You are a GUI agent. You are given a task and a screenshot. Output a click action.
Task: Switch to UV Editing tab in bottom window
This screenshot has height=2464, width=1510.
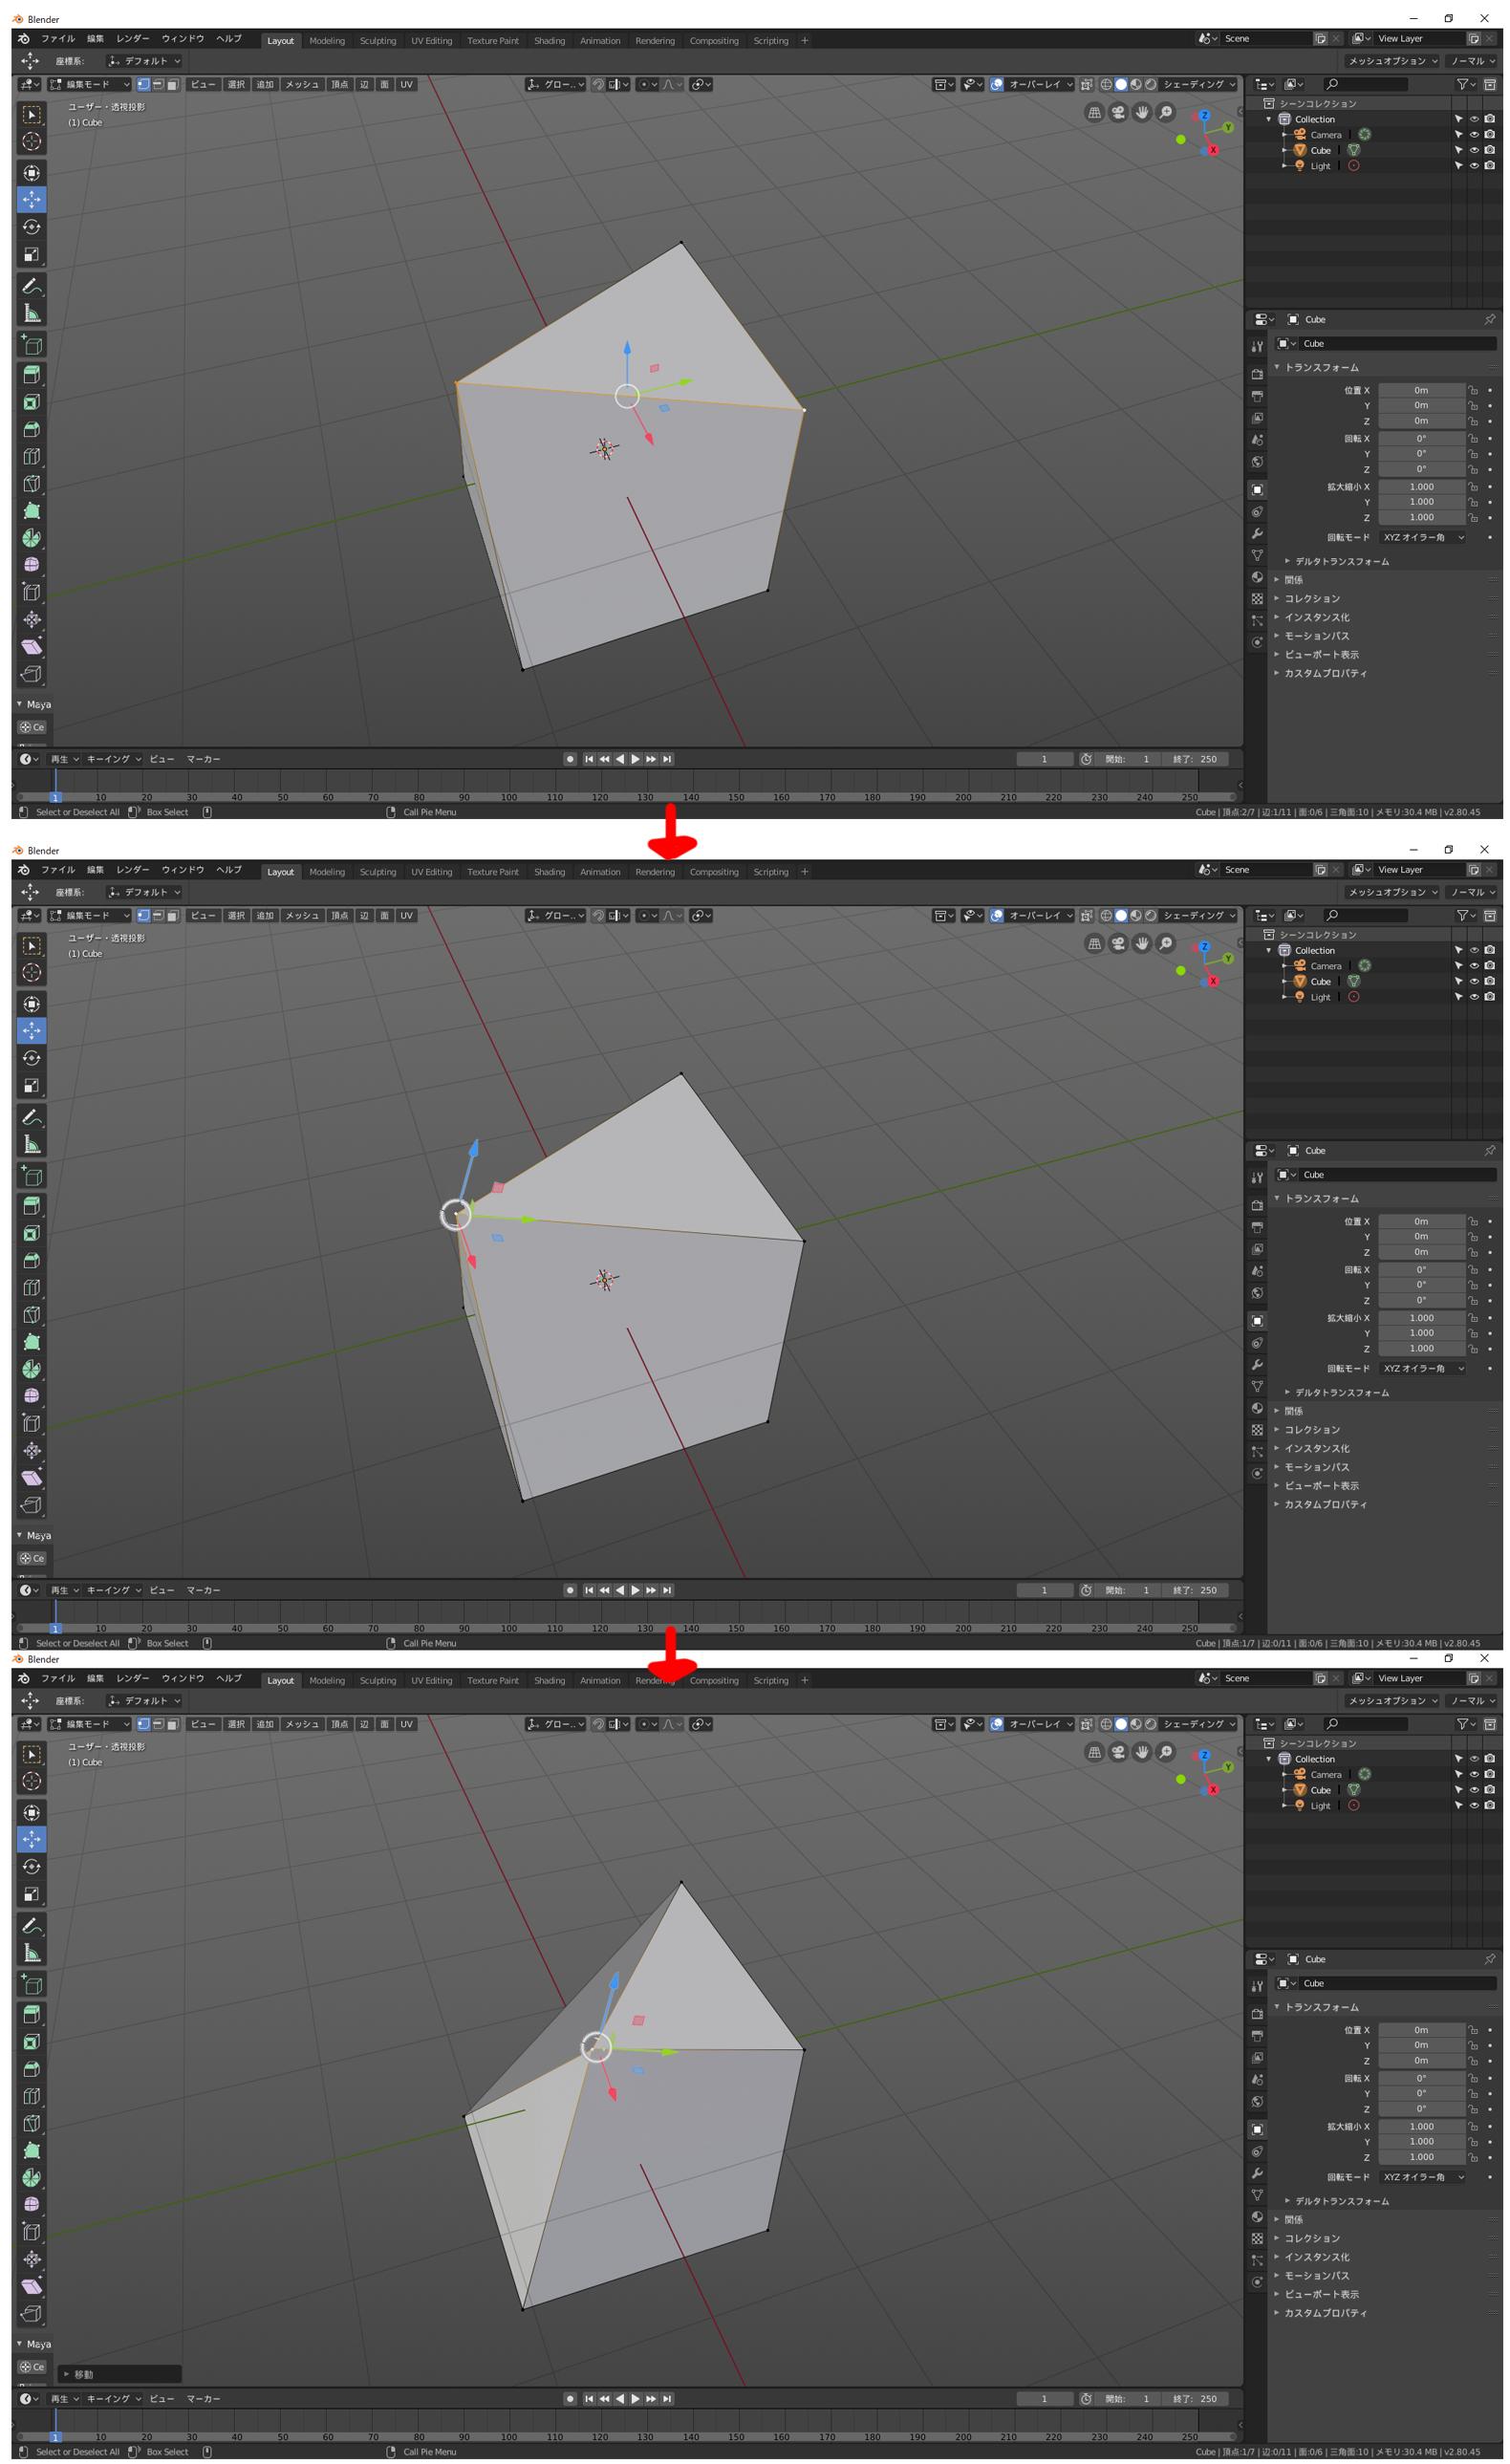coord(431,1680)
